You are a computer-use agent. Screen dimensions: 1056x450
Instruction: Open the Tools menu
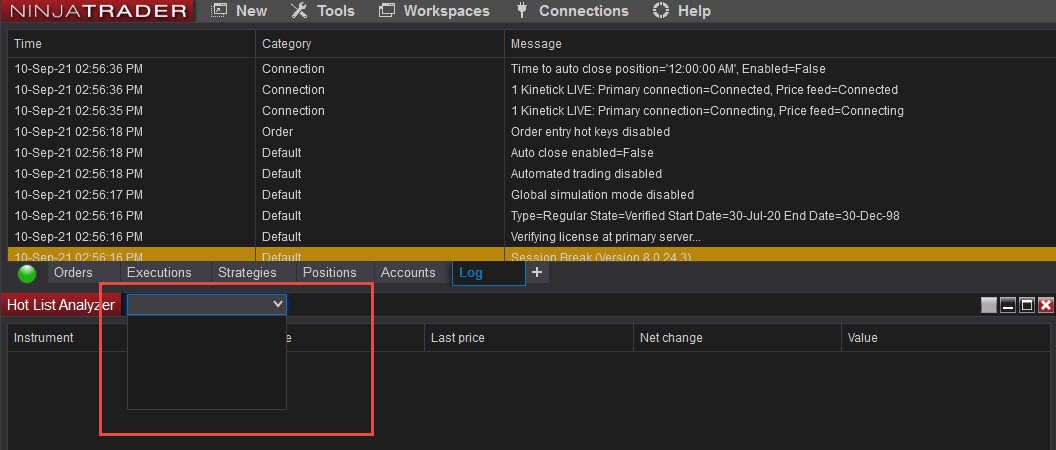pos(323,11)
